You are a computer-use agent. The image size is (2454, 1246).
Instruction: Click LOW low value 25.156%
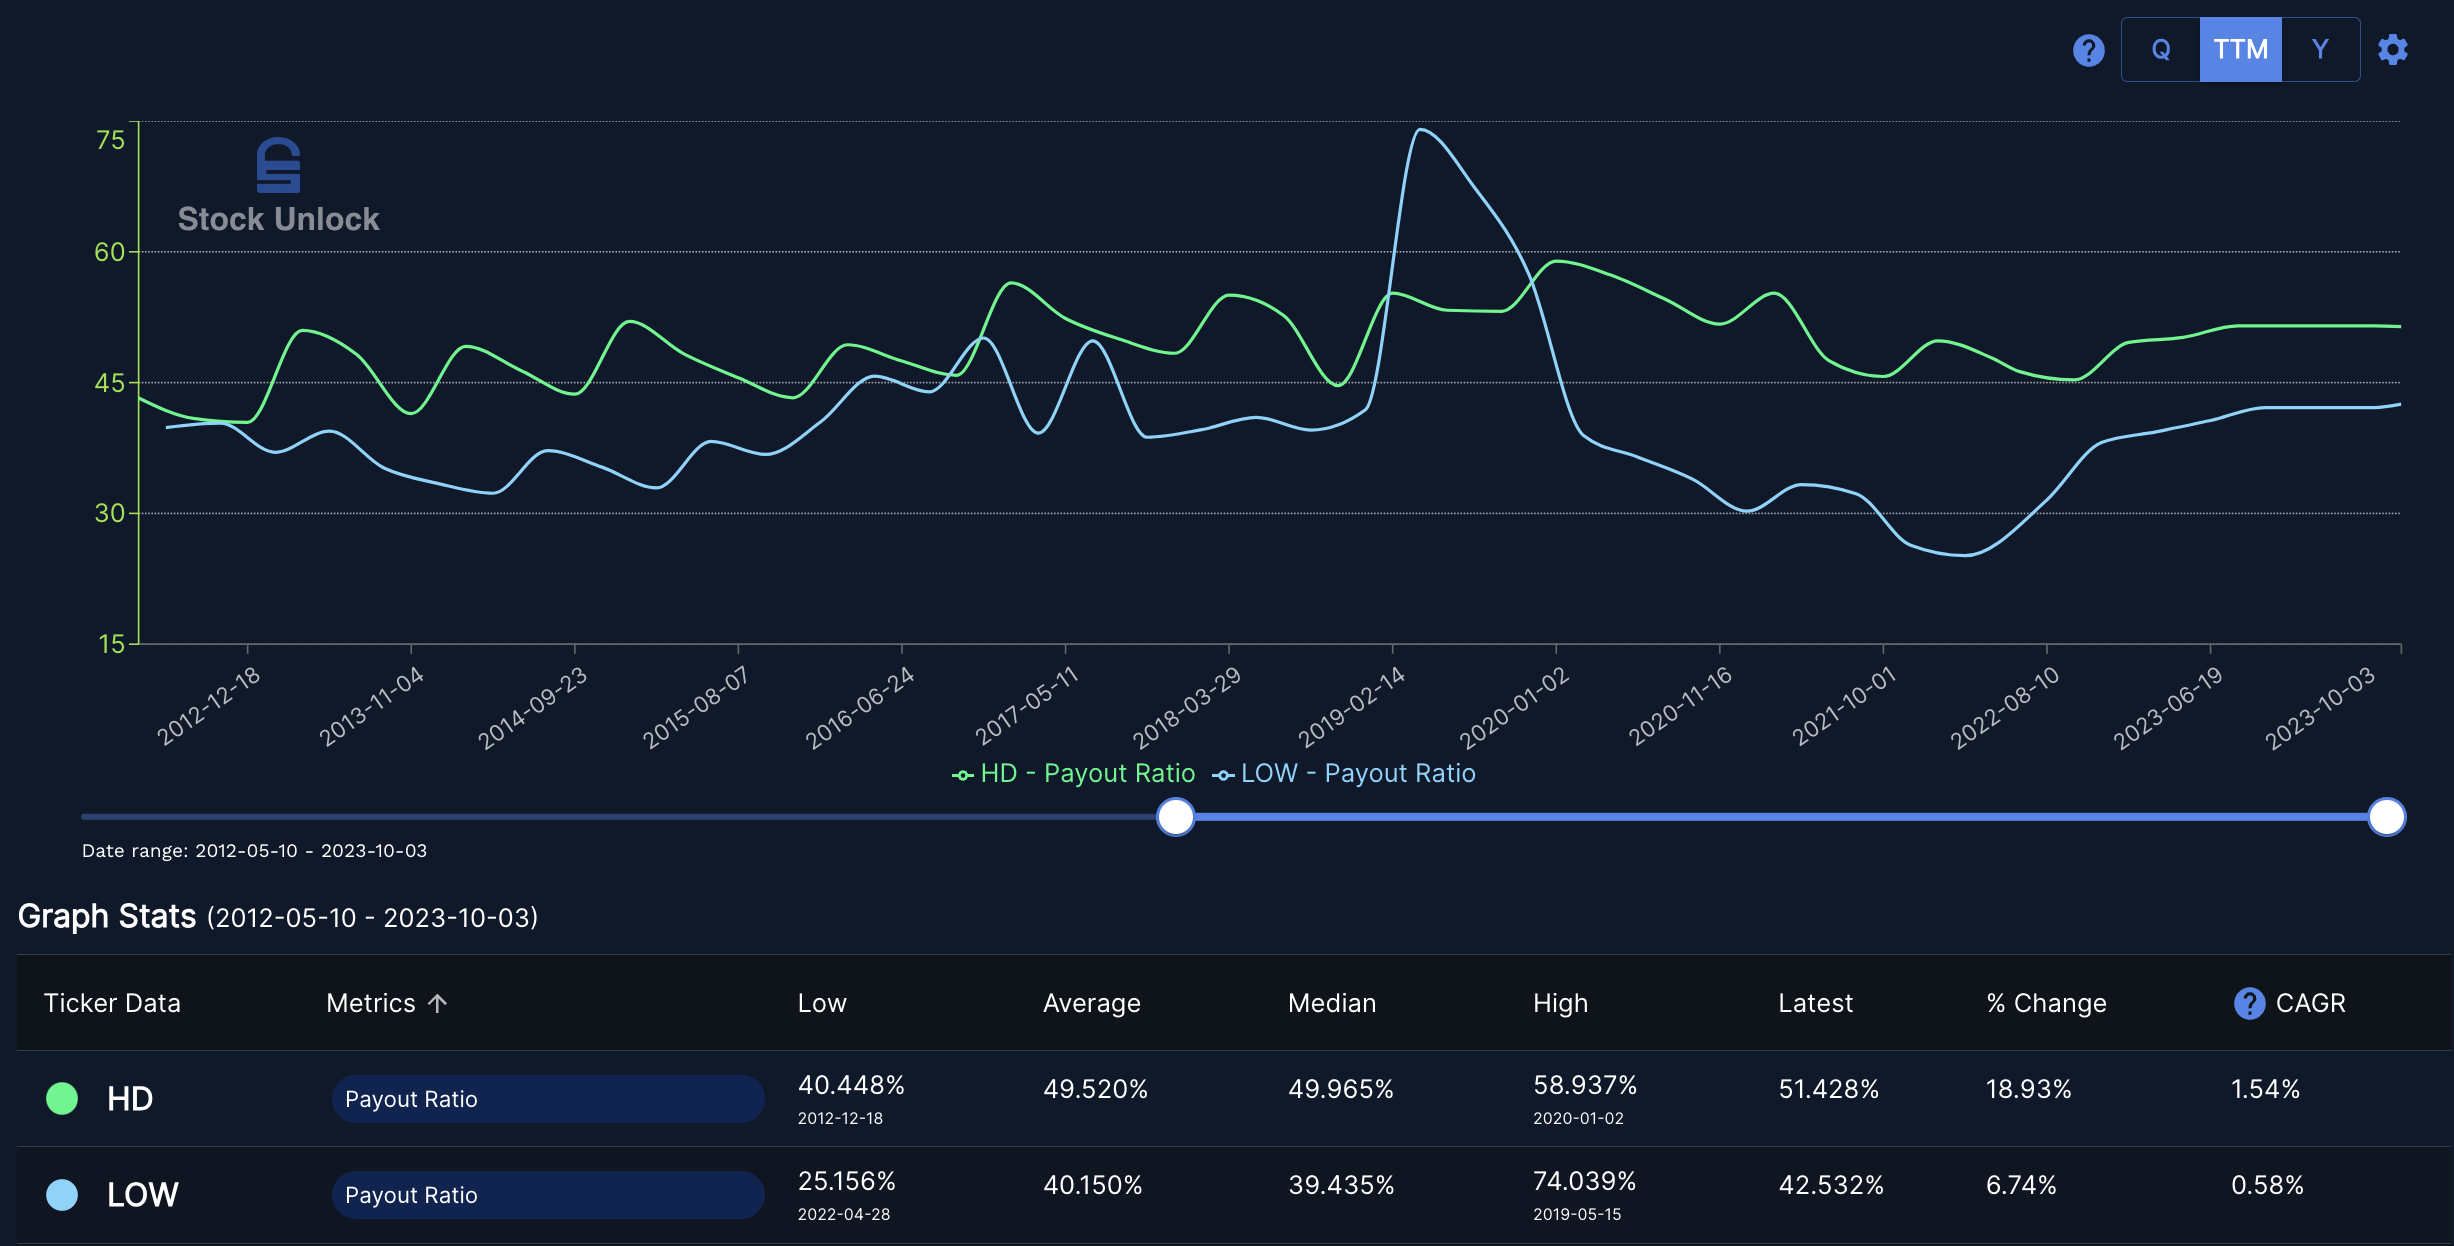847,1181
